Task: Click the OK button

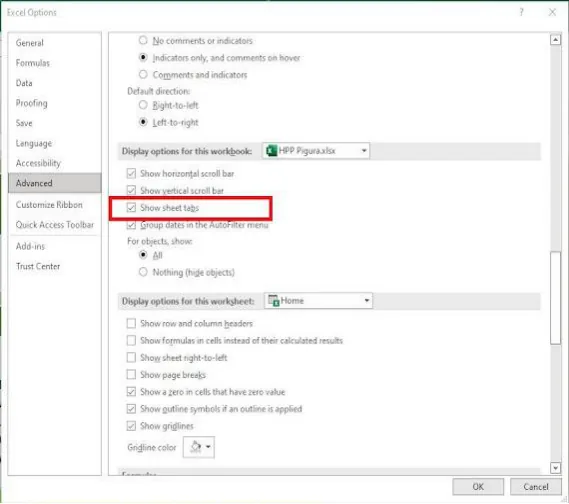Action: pyautogui.click(x=478, y=487)
